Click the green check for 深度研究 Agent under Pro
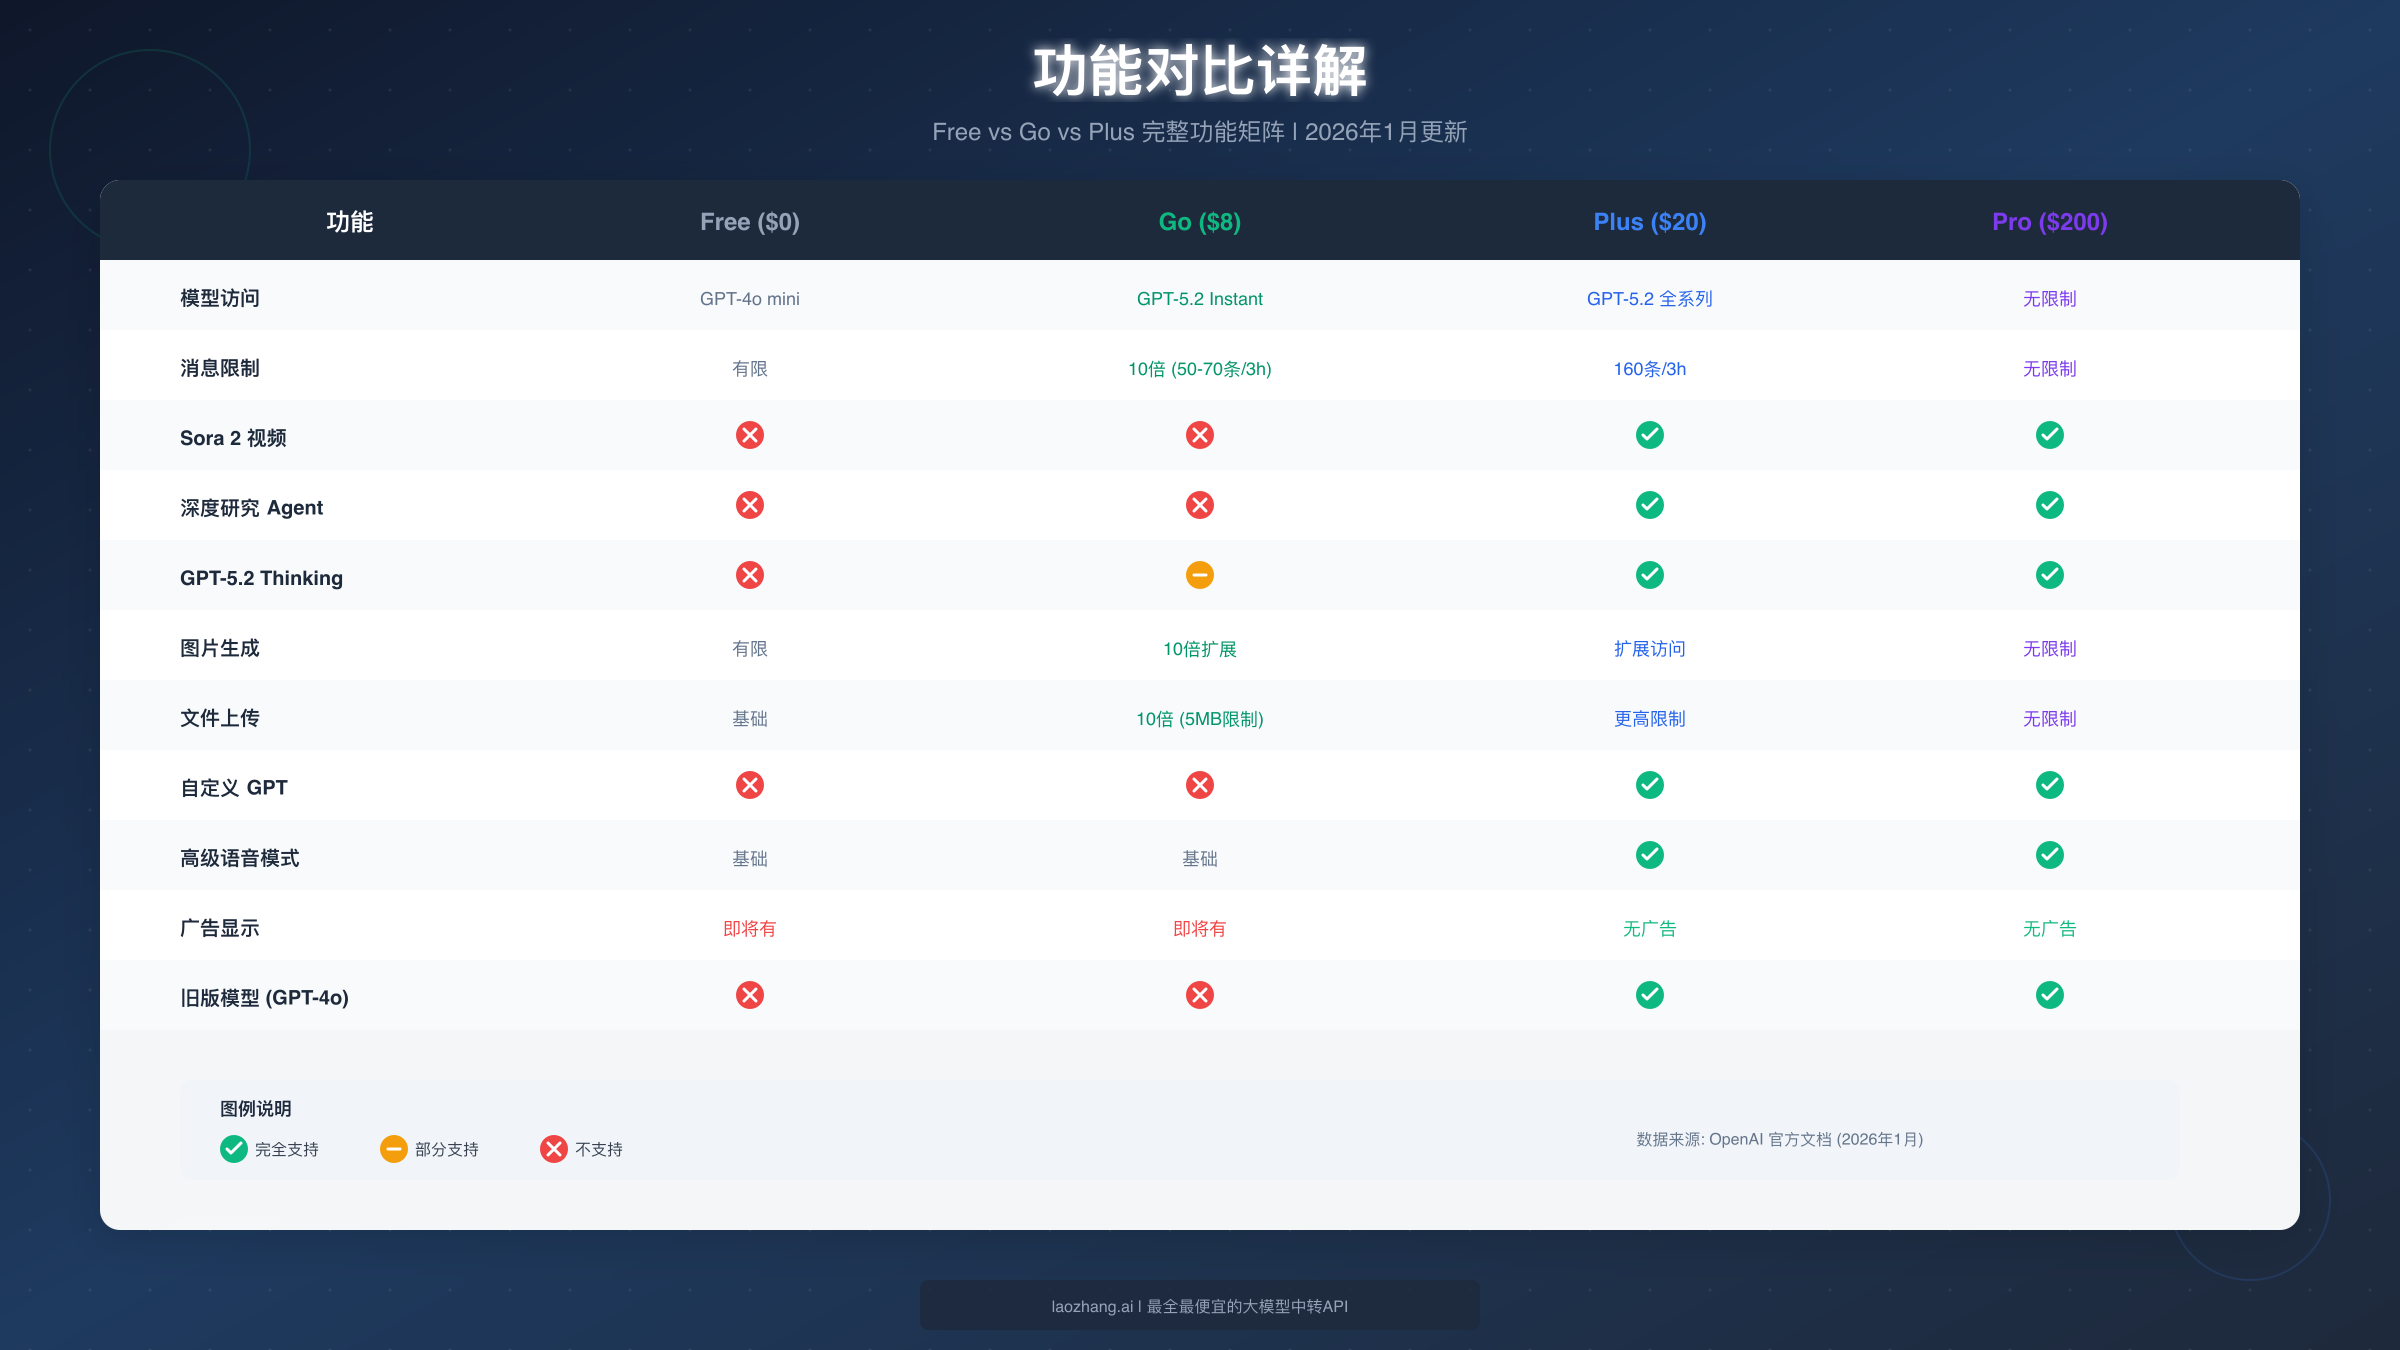2400x1350 pixels. coord(2049,505)
